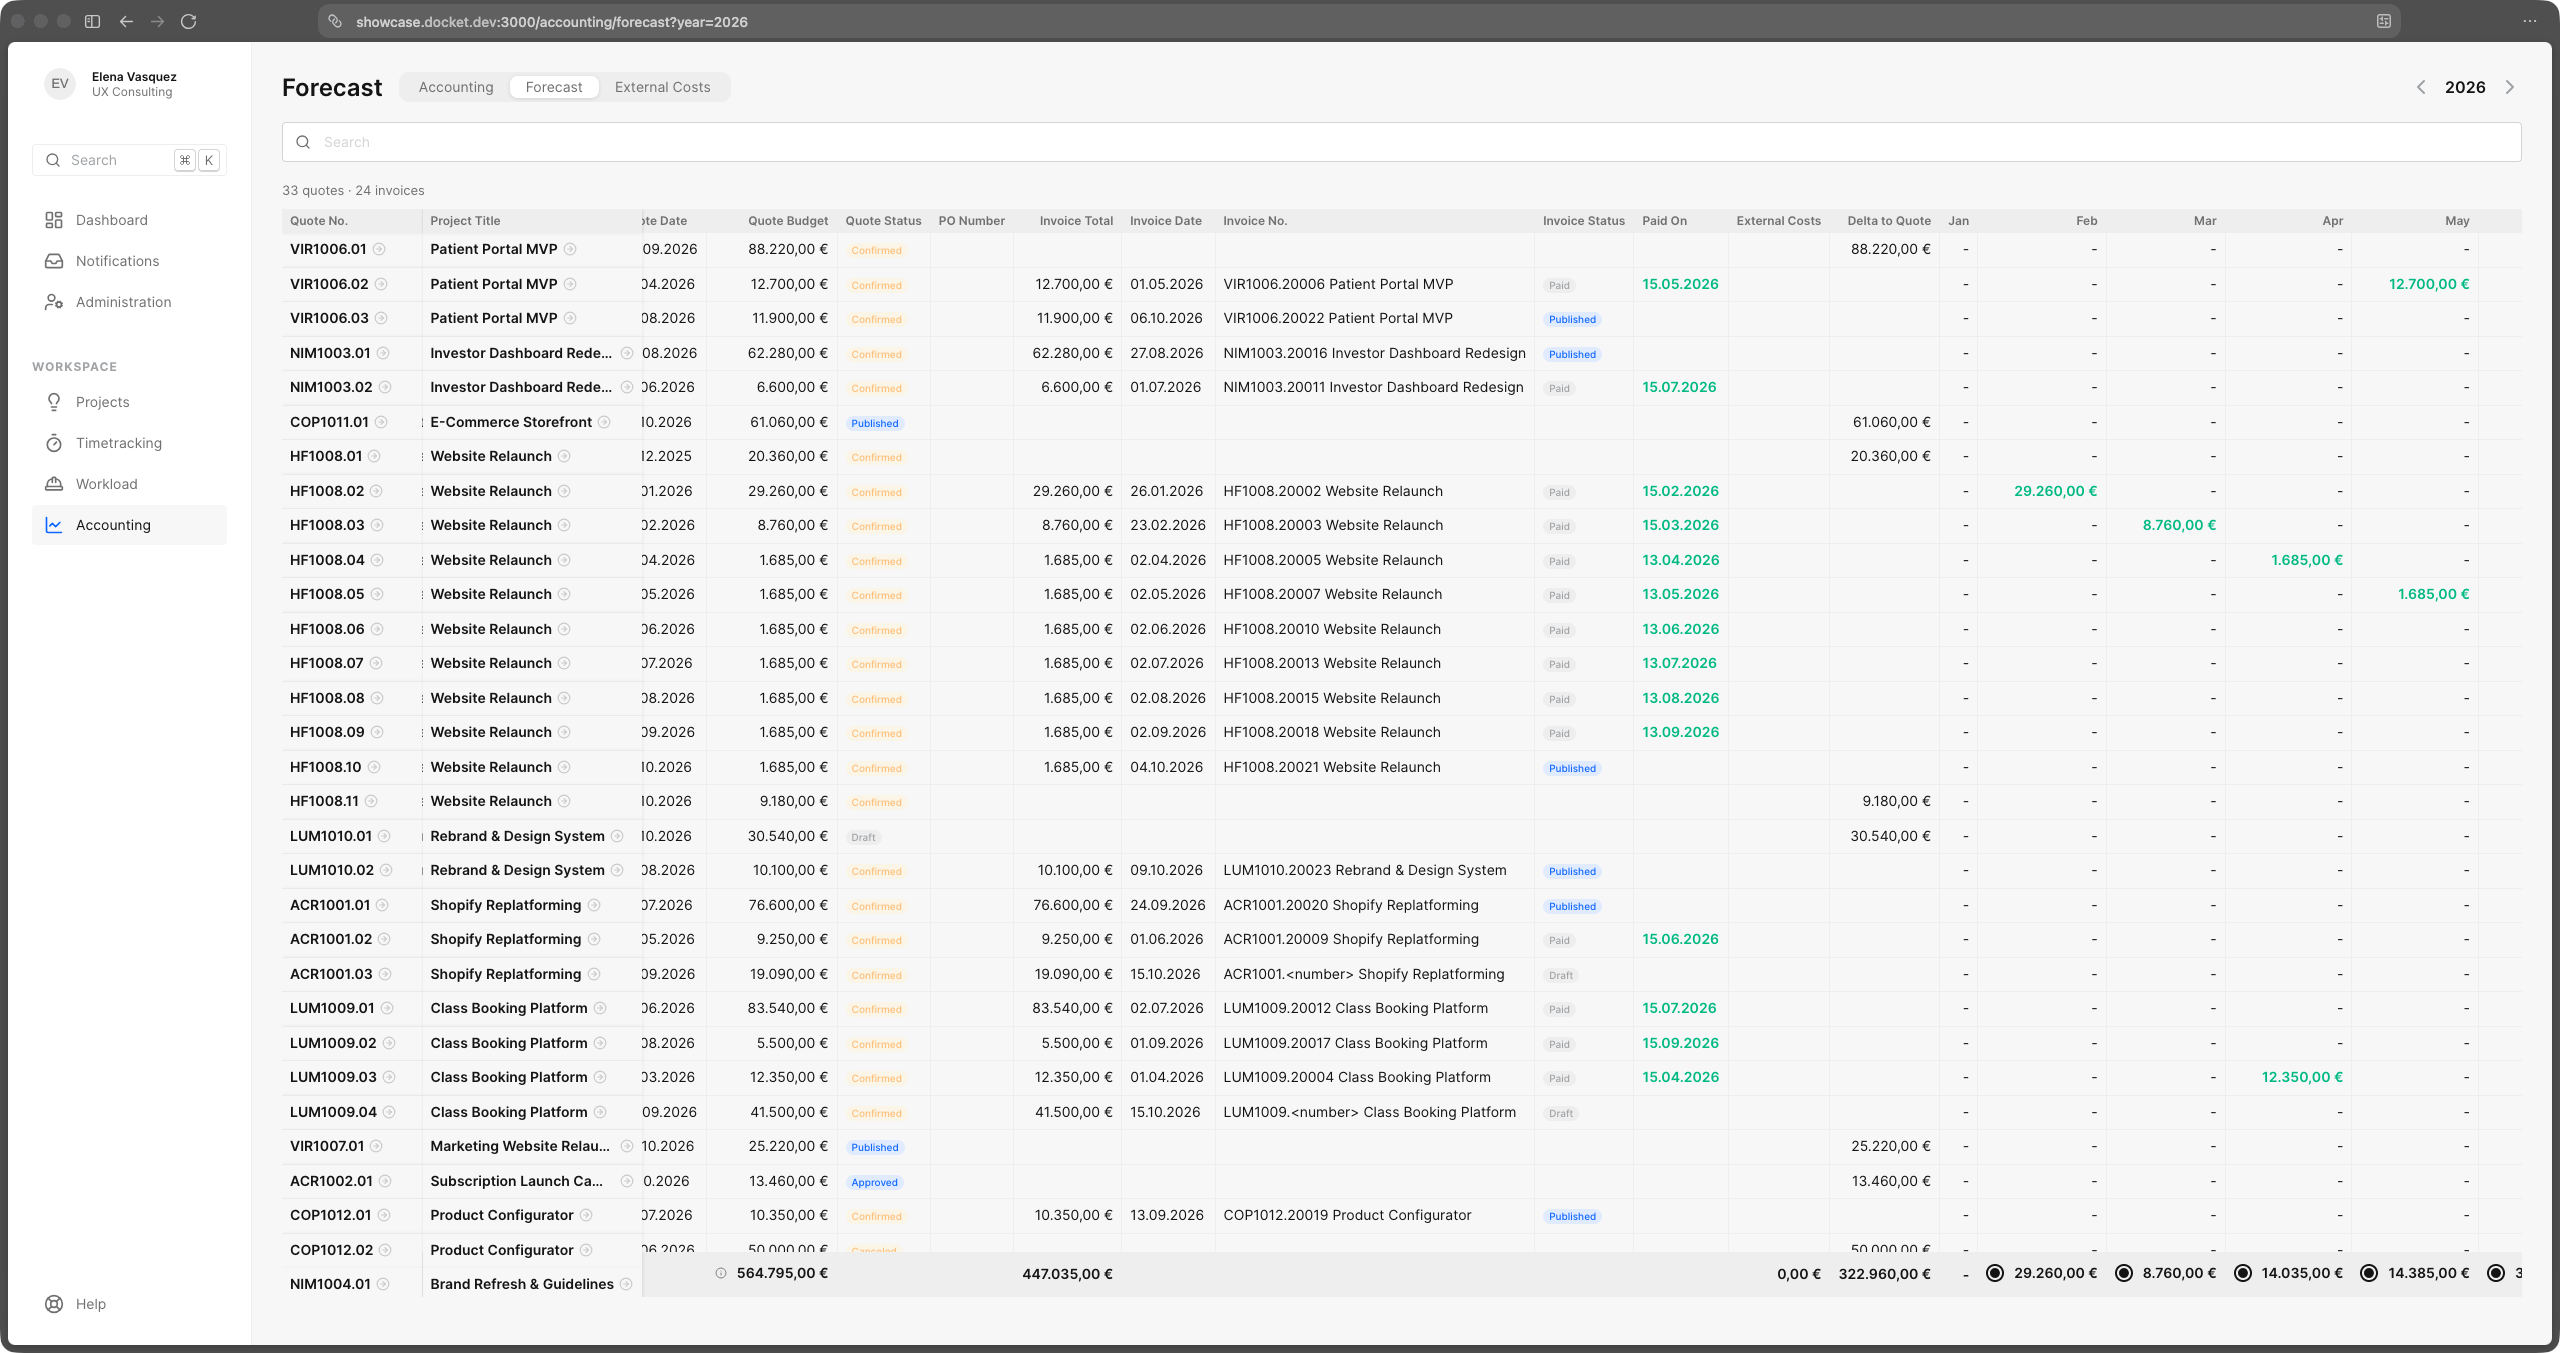Click Approved status badge on ACR1002.01
This screenshot has width=2560, height=1353.
875,1182
